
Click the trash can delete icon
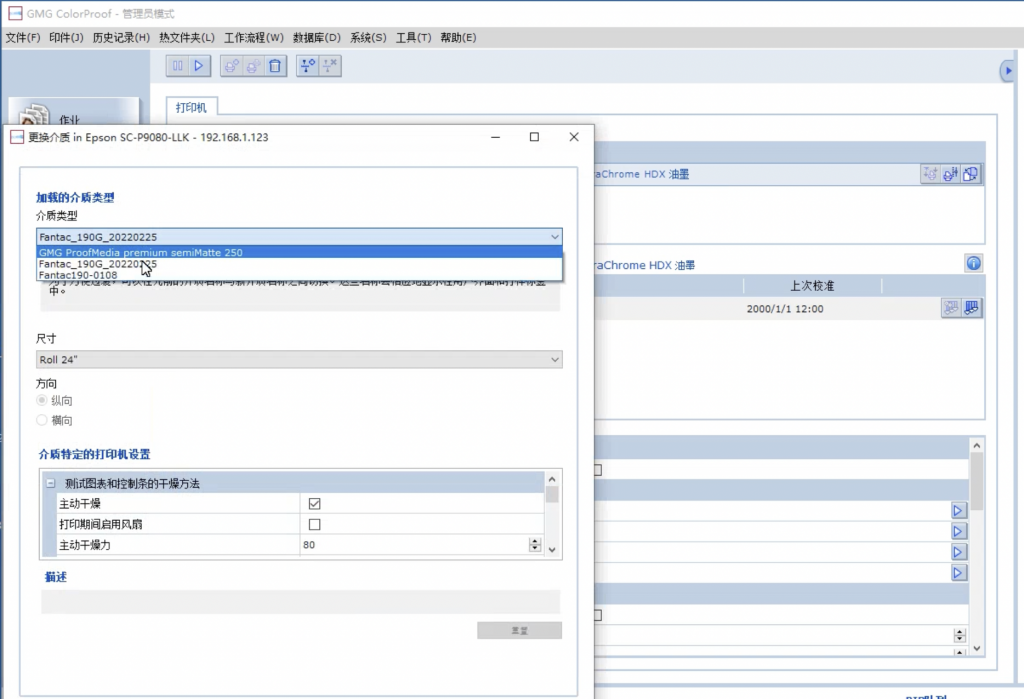(x=275, y=65)
